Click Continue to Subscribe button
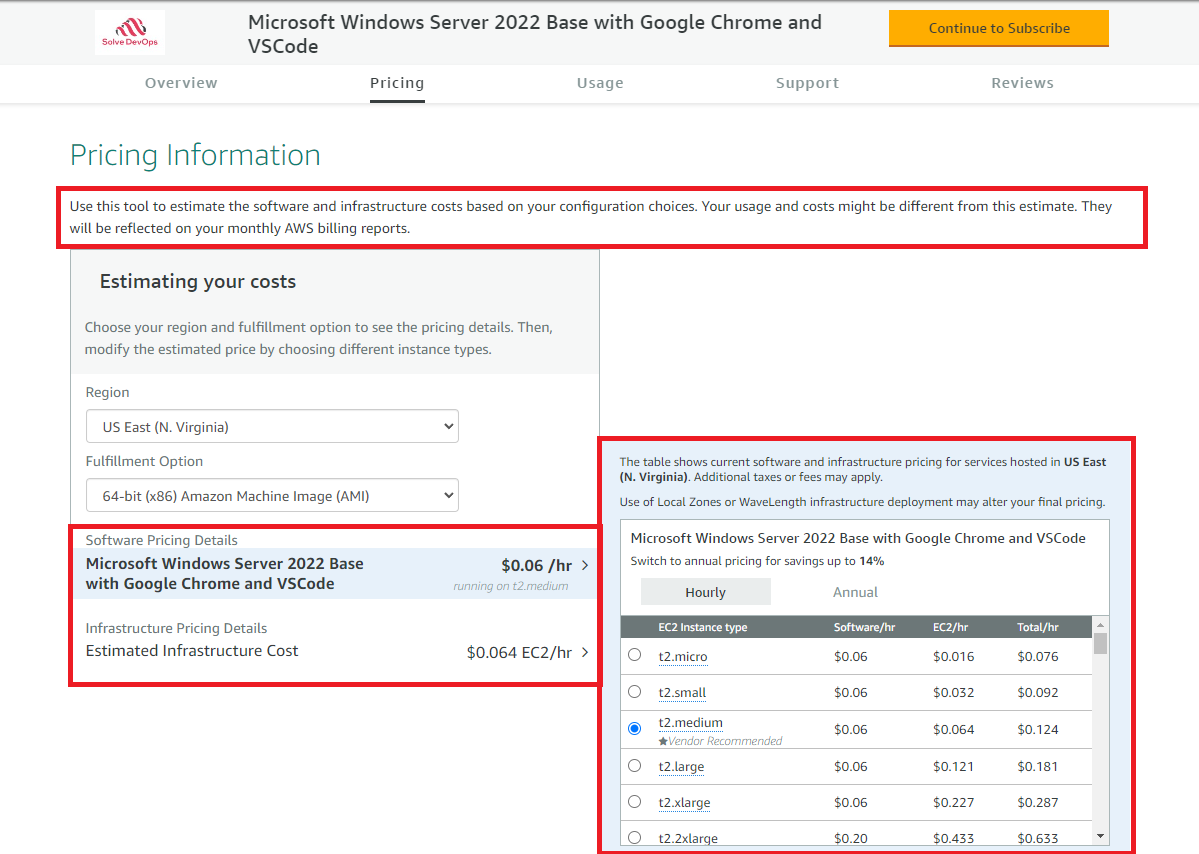 pyautogui.click(x=999, y=28)
